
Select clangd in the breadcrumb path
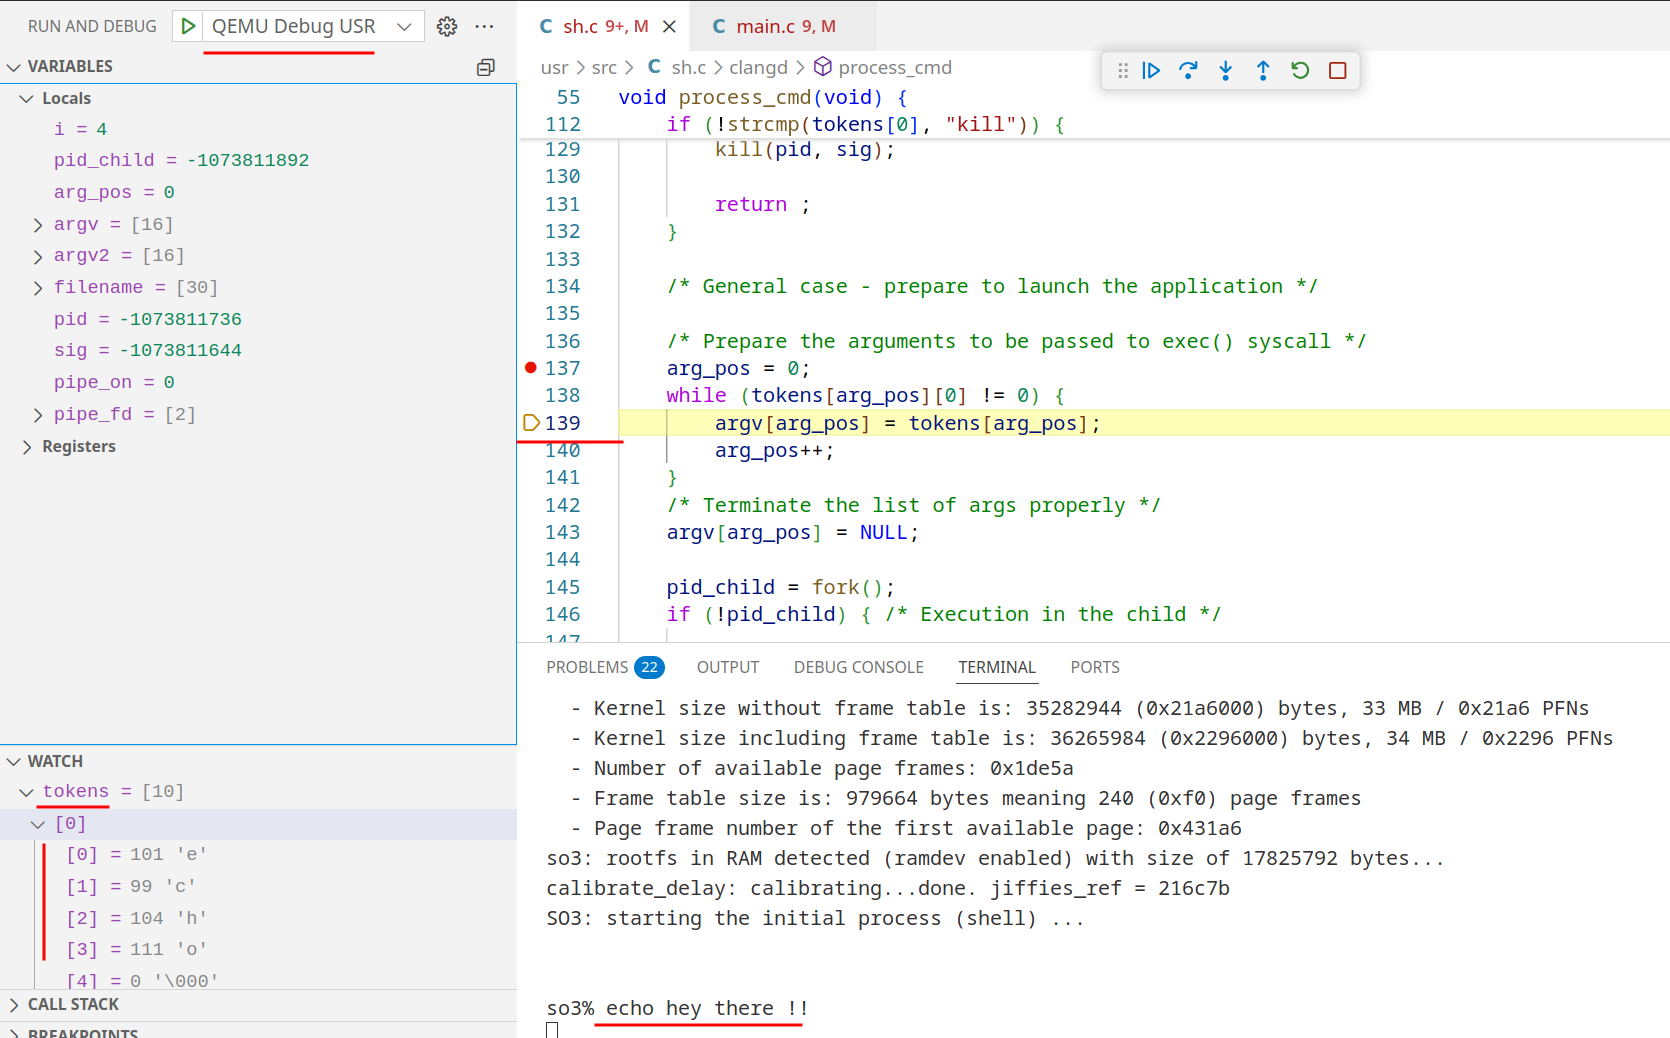(759, 67)
